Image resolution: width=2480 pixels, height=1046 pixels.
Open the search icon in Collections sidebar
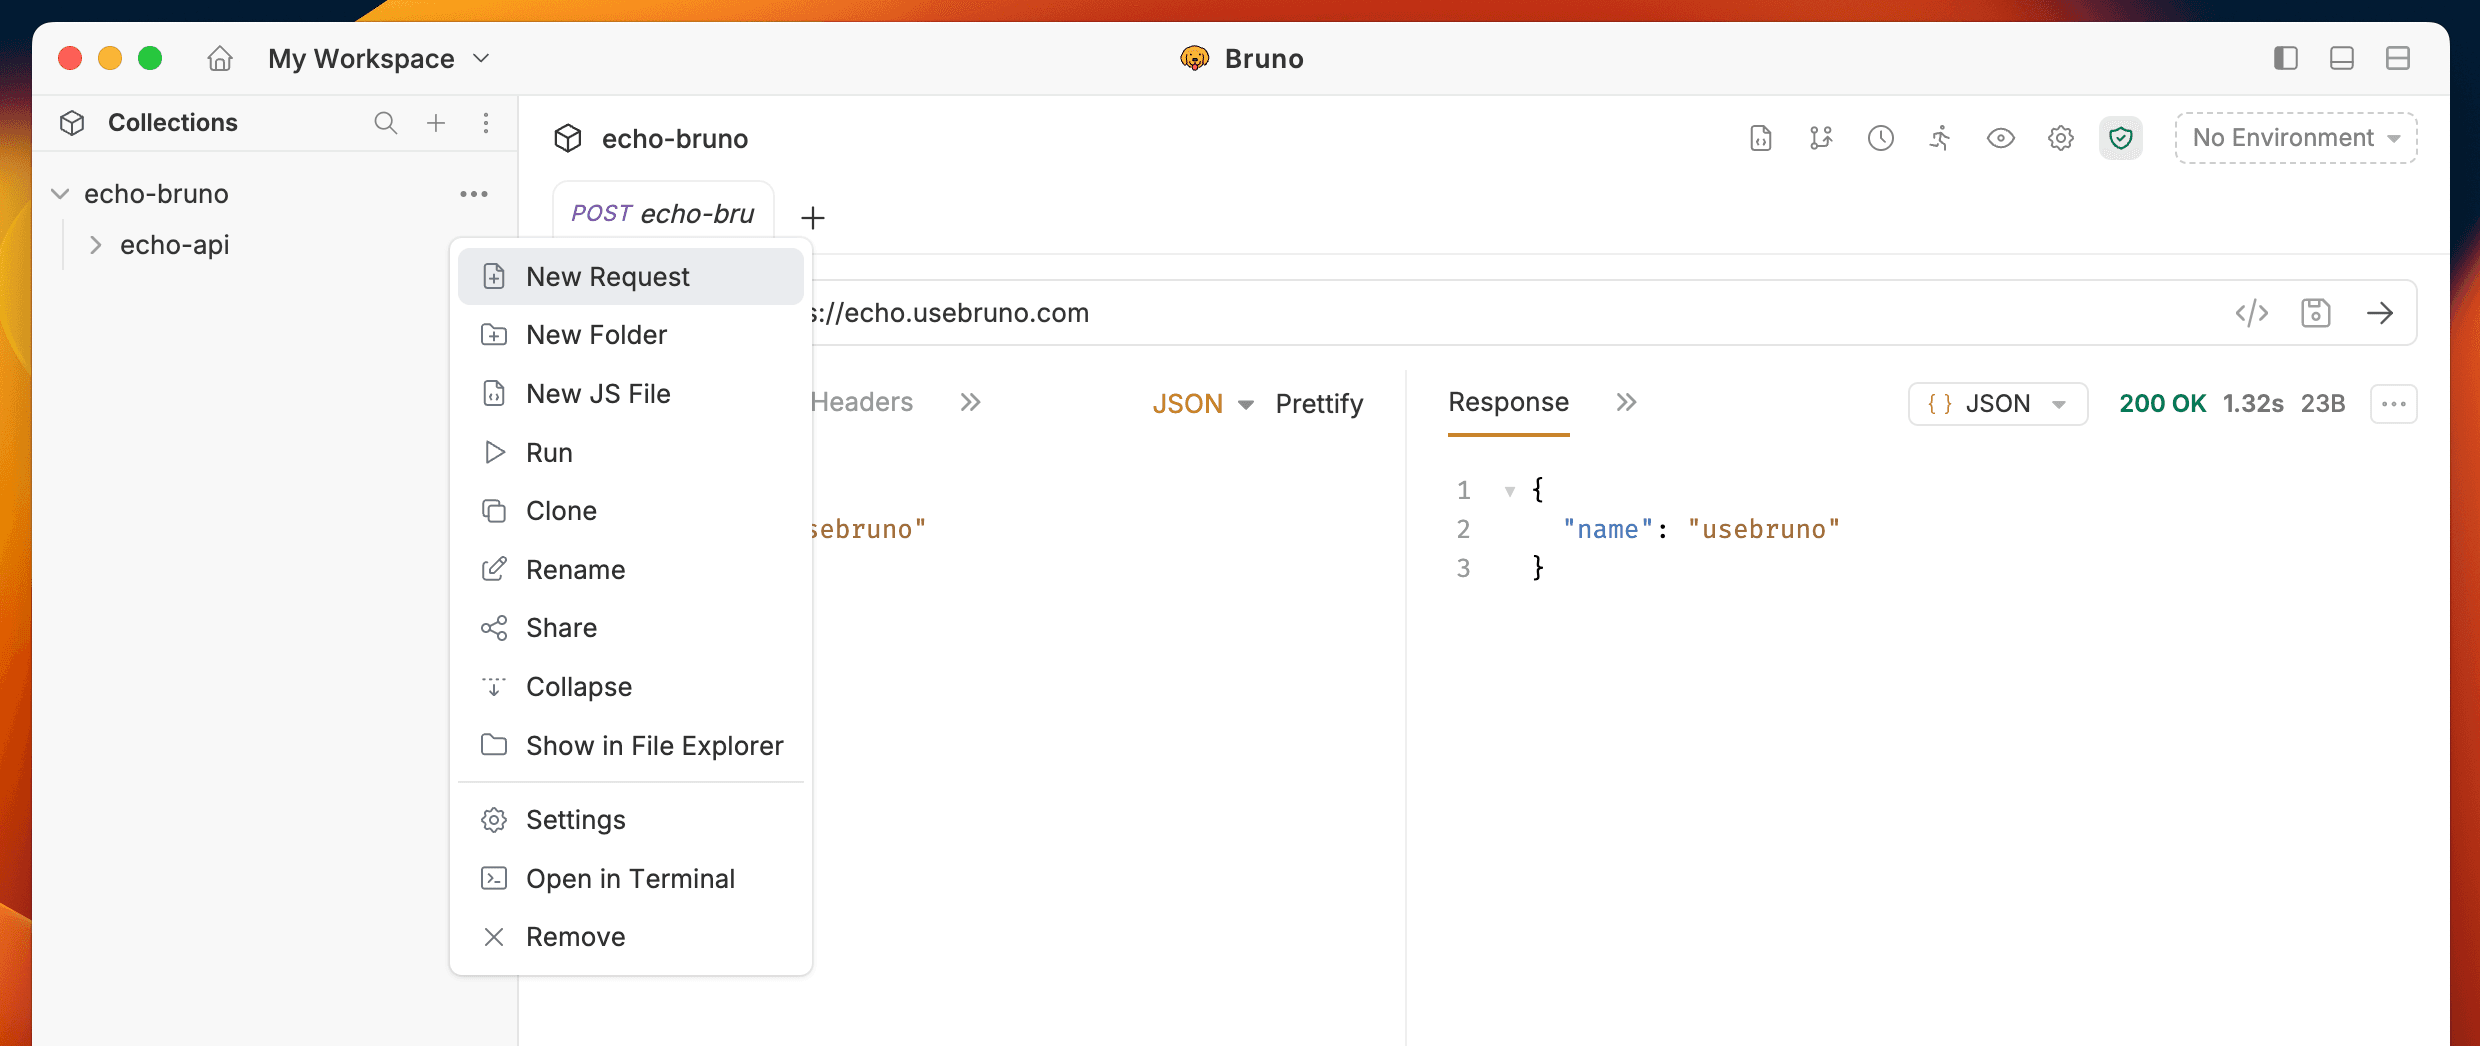[386, 123]
